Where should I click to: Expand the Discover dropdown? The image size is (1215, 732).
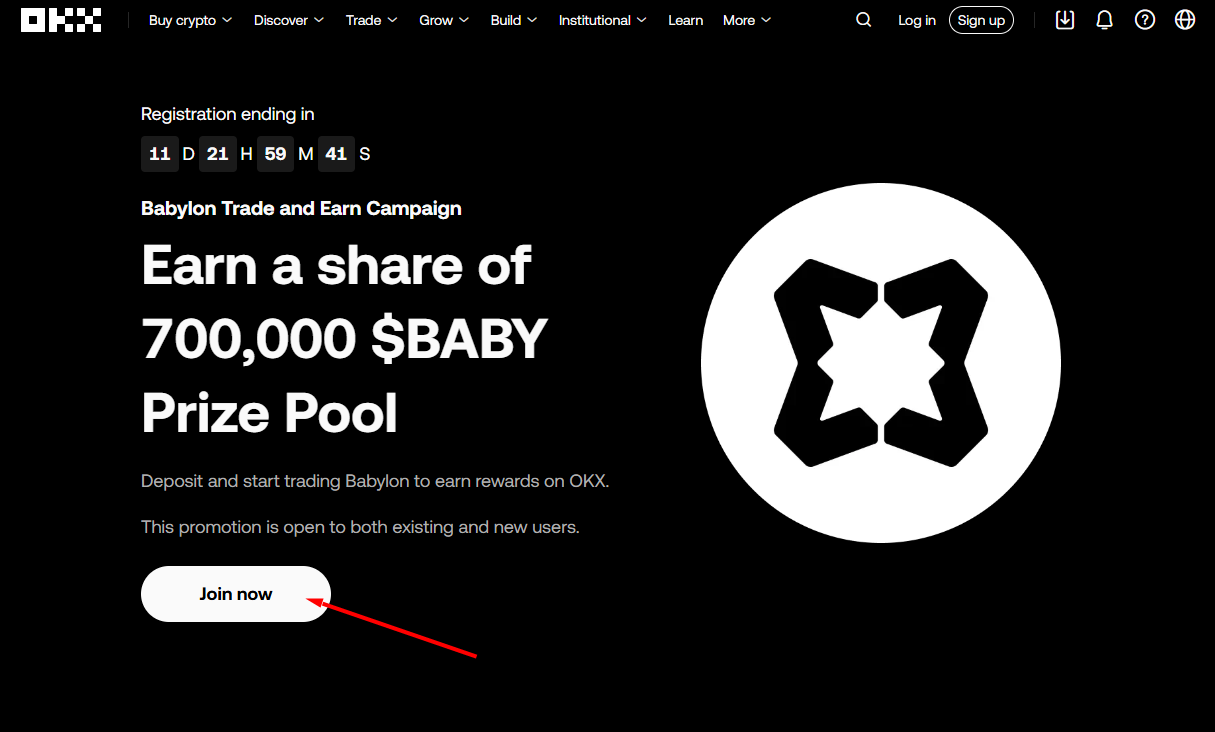[x=289, y=20]
